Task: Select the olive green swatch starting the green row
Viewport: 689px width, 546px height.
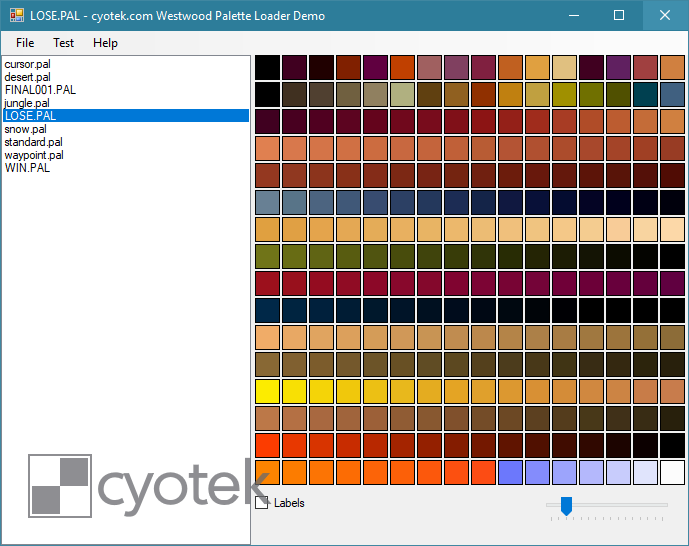Action: (267, 257)
